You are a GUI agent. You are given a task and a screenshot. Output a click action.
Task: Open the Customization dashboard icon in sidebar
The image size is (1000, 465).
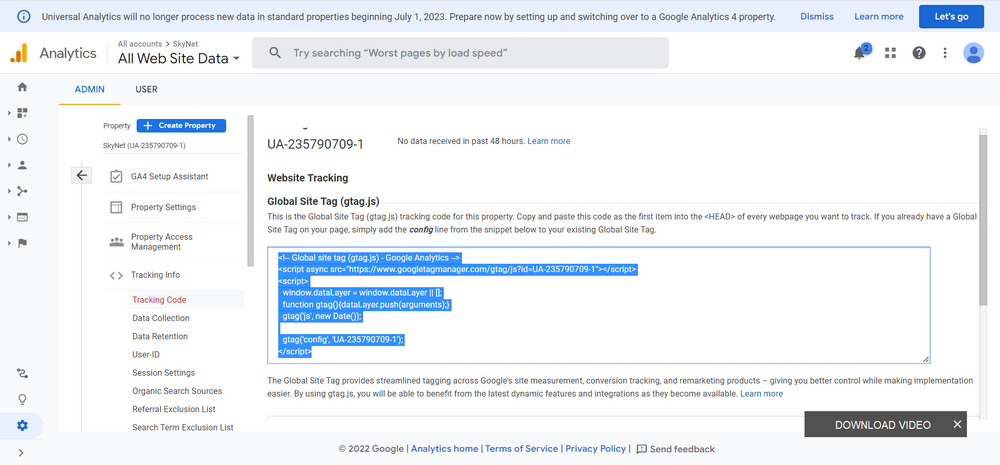(22, 113)
